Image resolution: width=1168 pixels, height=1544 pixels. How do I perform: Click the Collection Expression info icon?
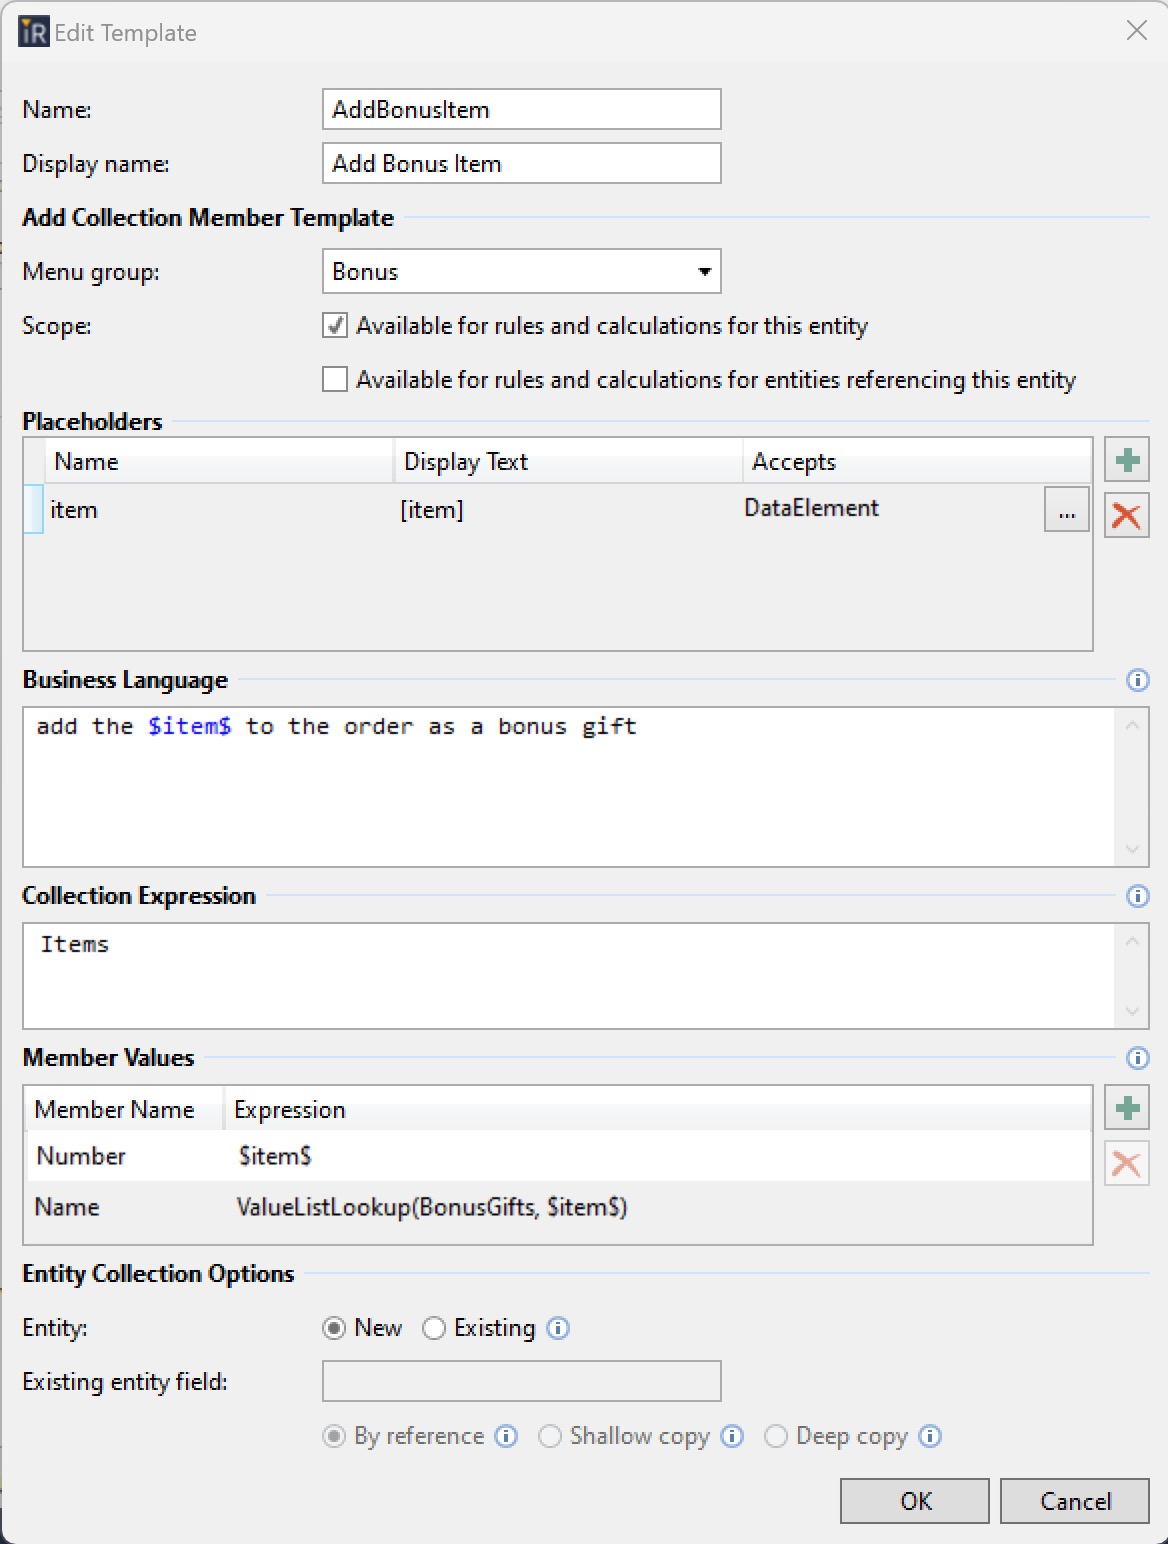click(1137, 896)
